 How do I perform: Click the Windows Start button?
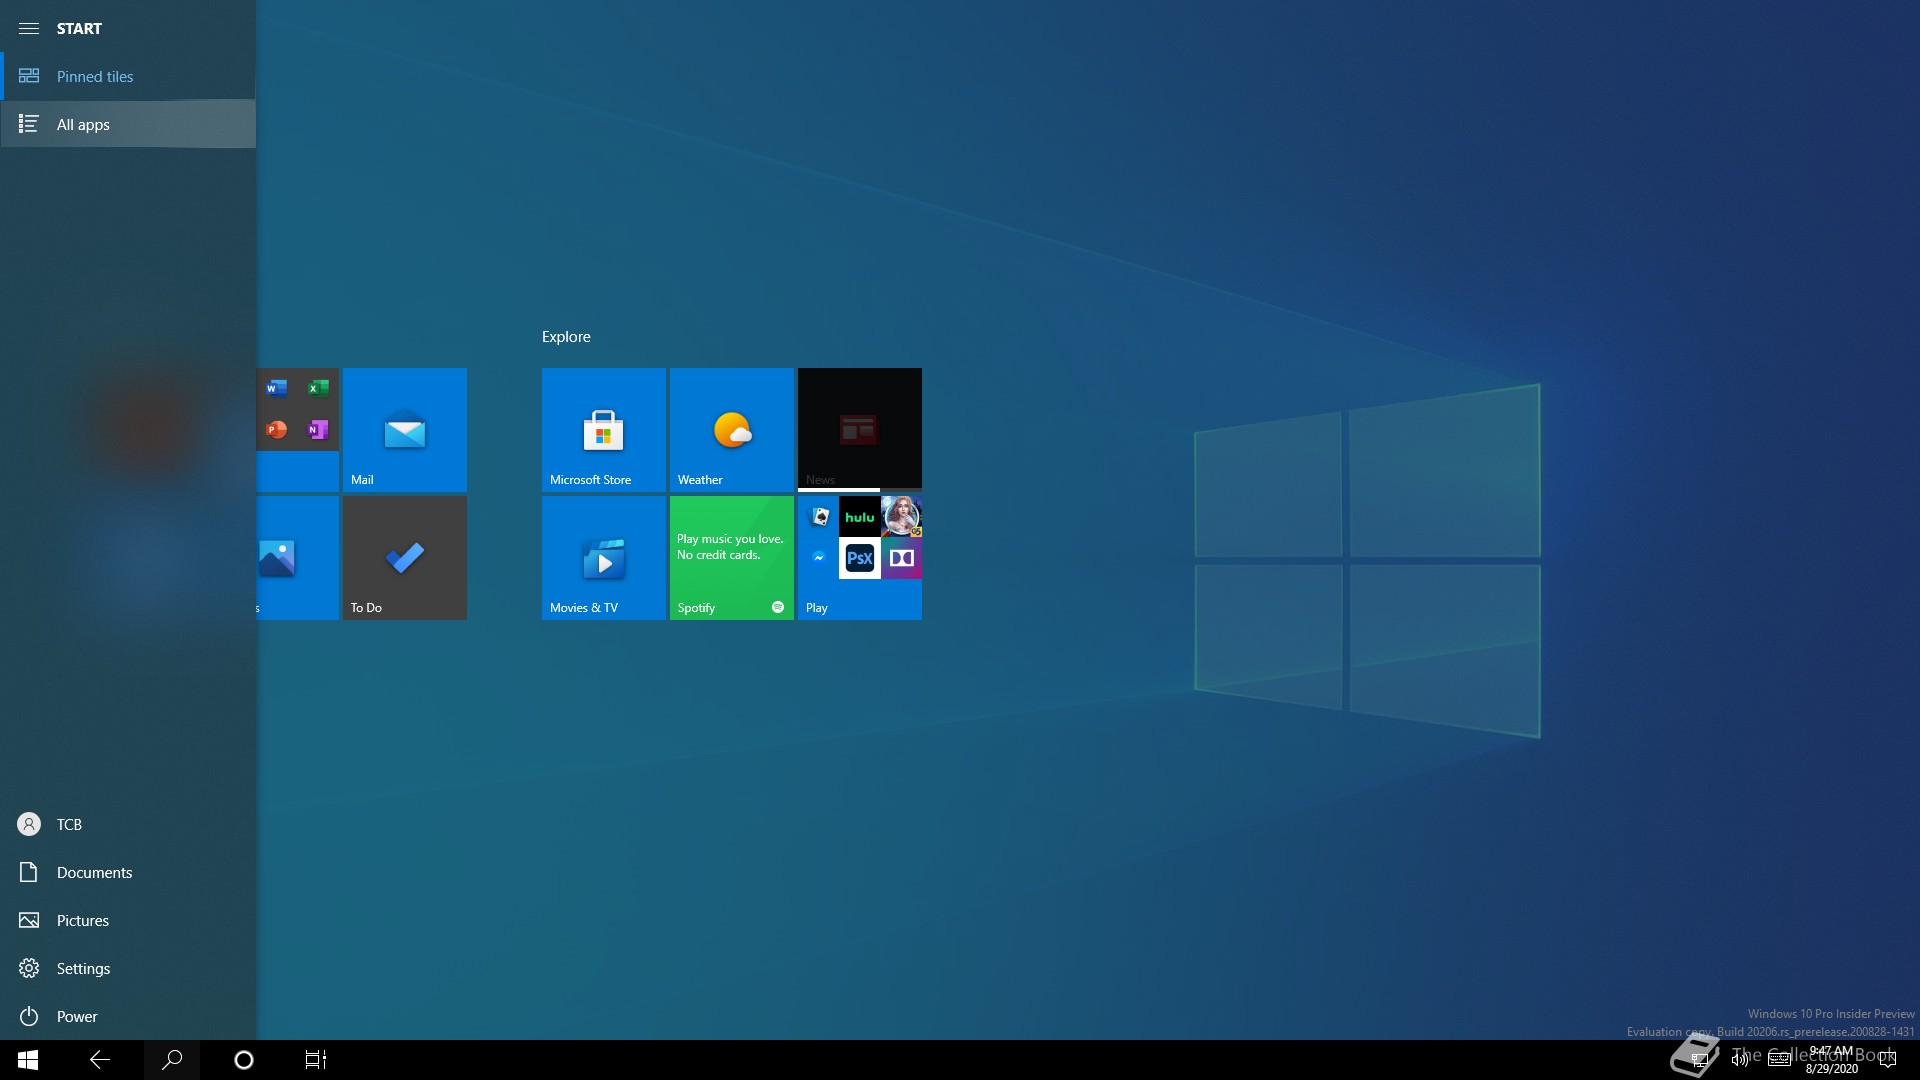(x=28, y=1060)
